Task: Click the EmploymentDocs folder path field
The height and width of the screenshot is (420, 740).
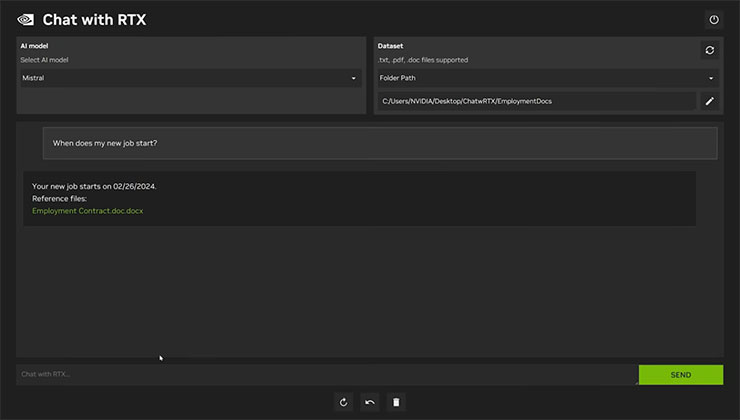Action: [537, 101]
